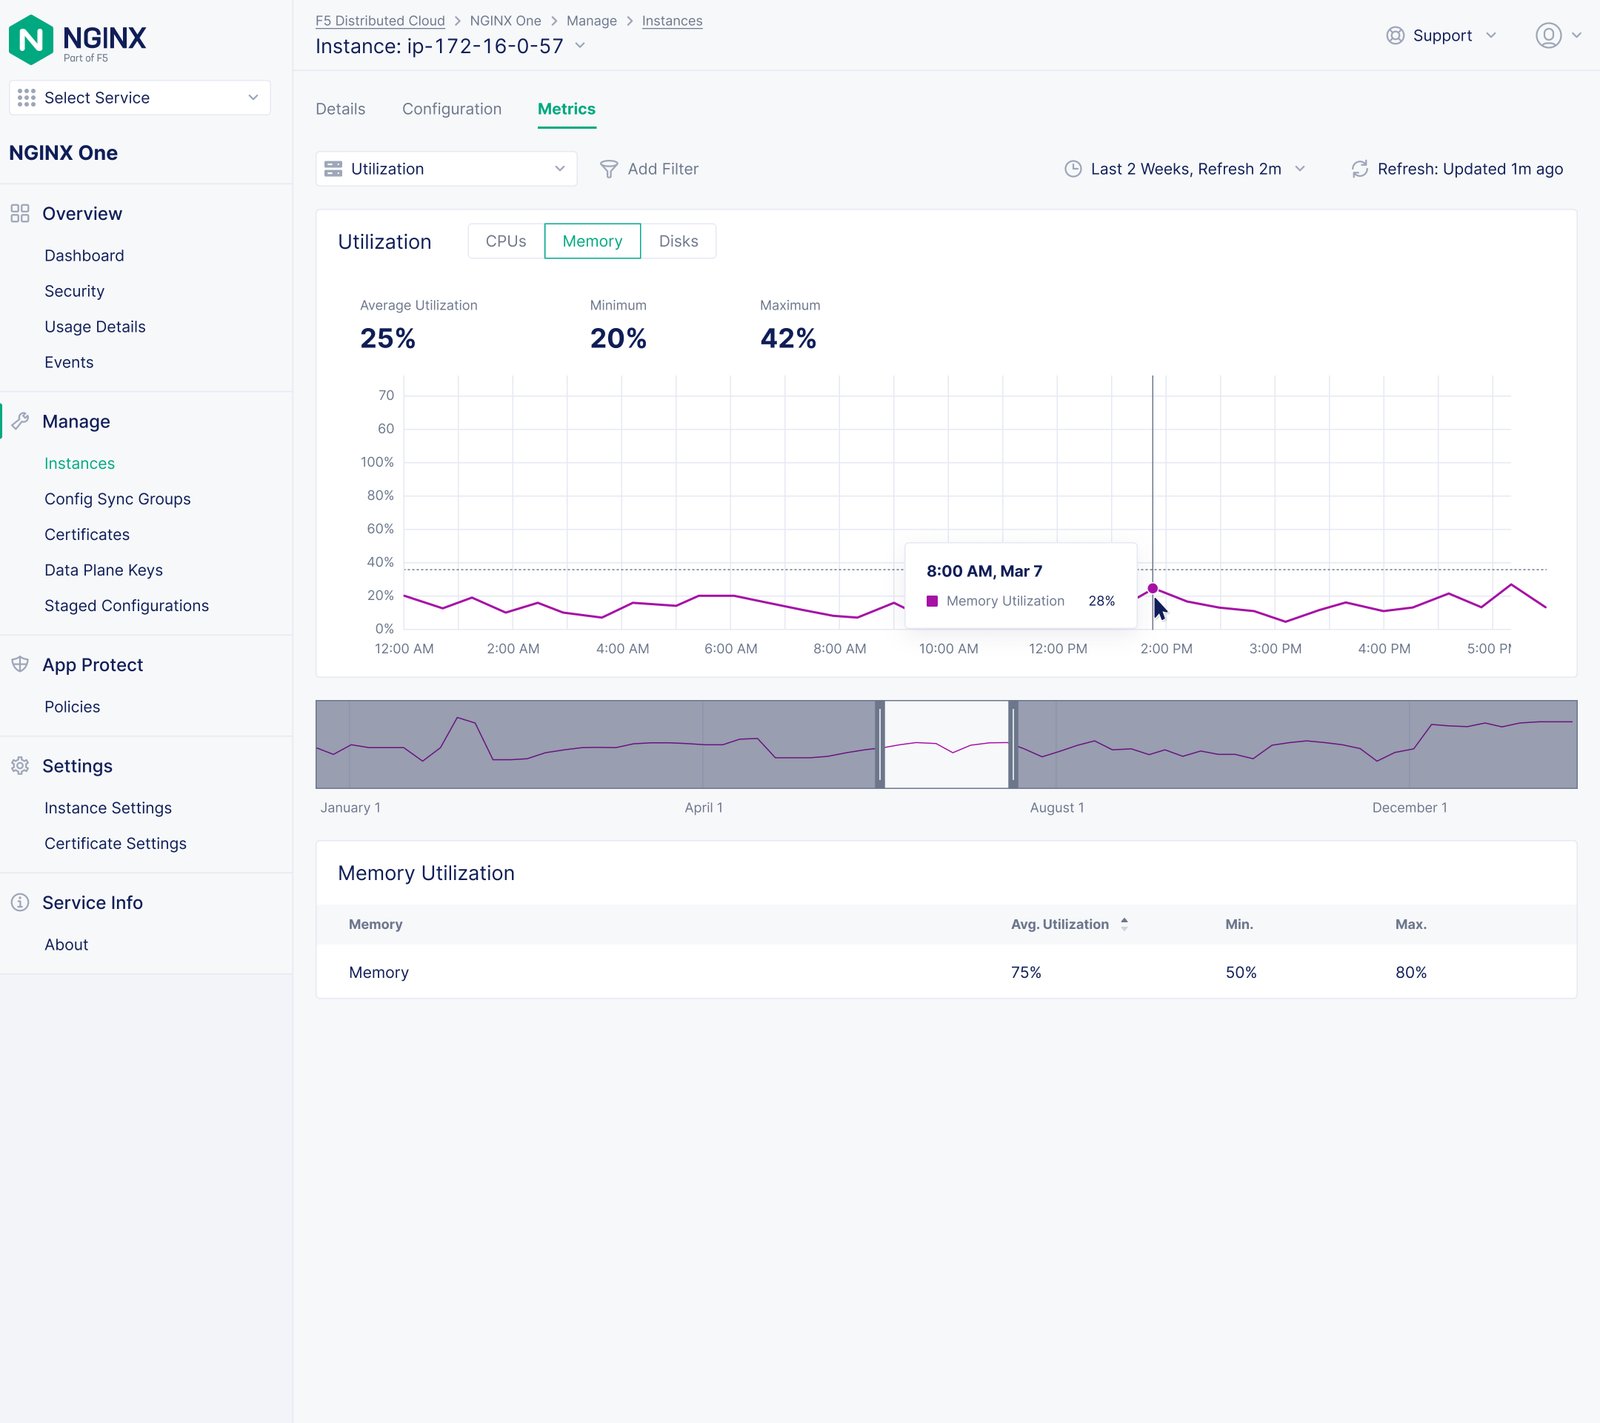
Task: Open the Support dropdown menu
Action: (1441, 36)
